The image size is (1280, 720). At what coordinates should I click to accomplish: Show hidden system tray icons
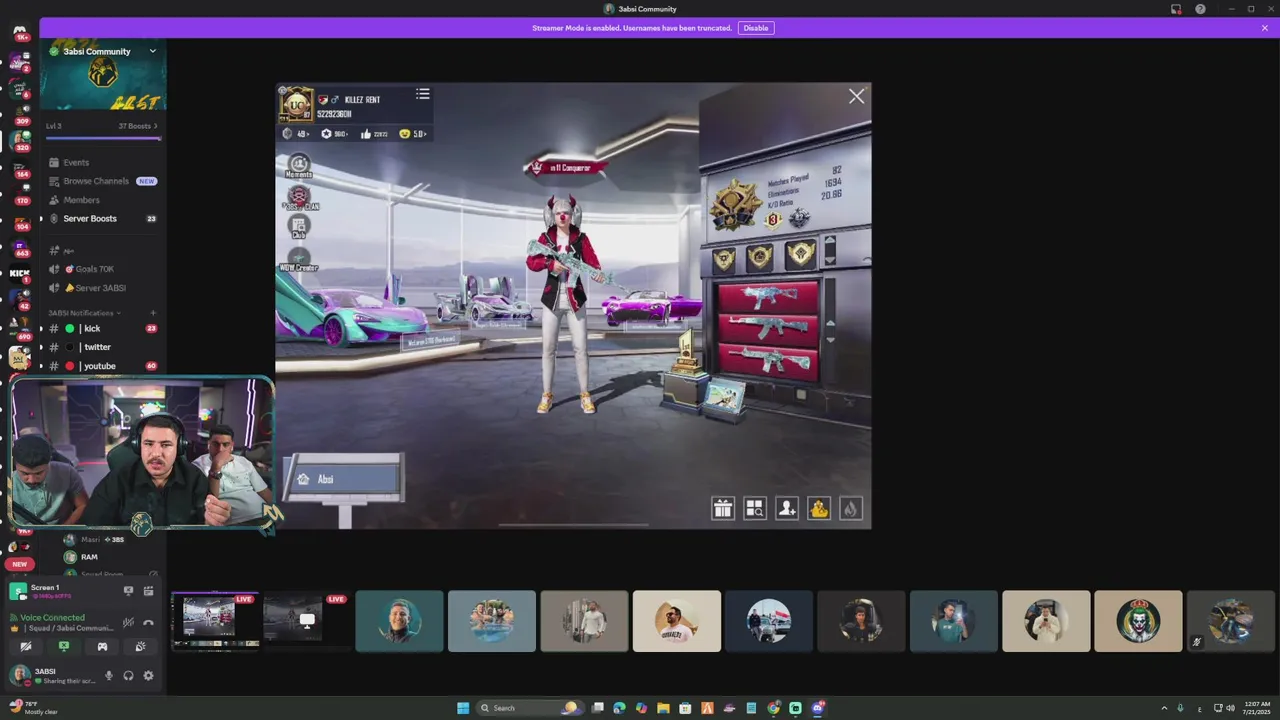[1163, 708]
